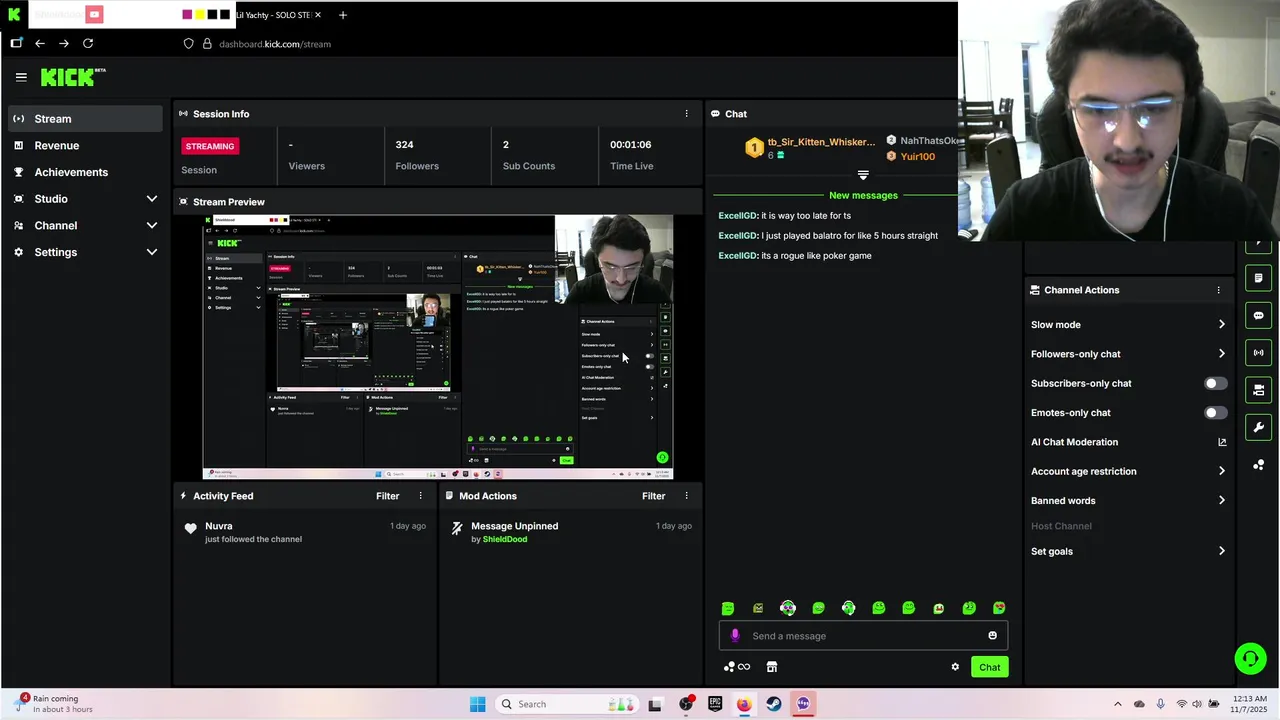Viewport: 1280px width, 720px height.
Task: Open Account age restriction arrow
Action: [1221, 471]
